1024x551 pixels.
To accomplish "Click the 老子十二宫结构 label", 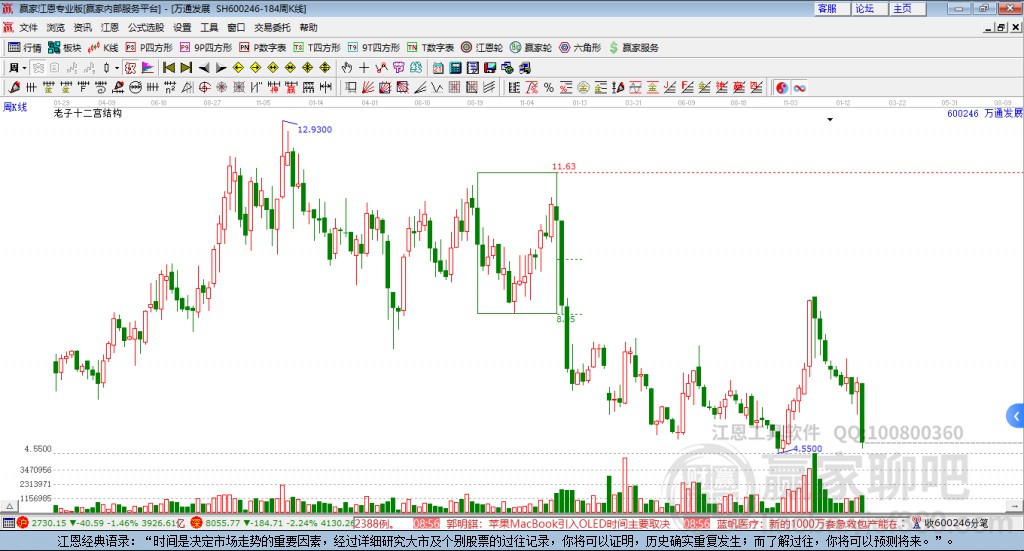I will coord(88,113).
